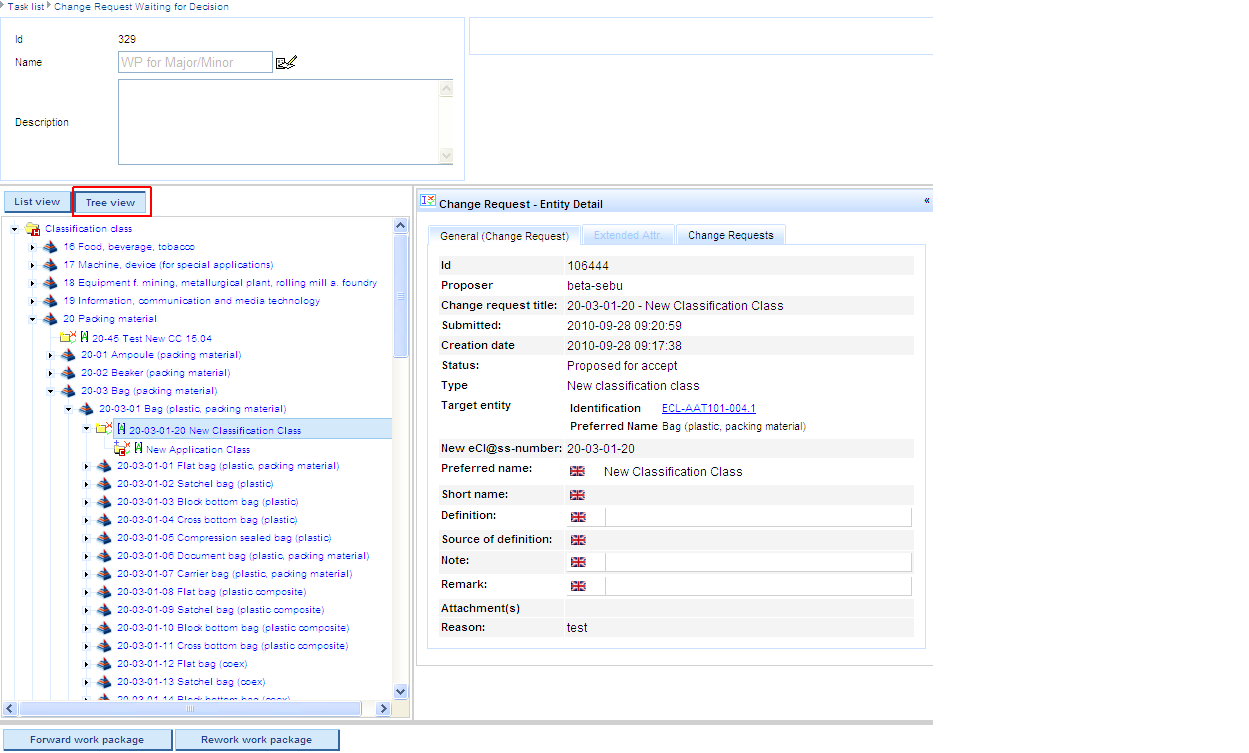Click the edit pencil icon beside the Name field
The image size is (1249, 753).
click(x=286, y=63)
